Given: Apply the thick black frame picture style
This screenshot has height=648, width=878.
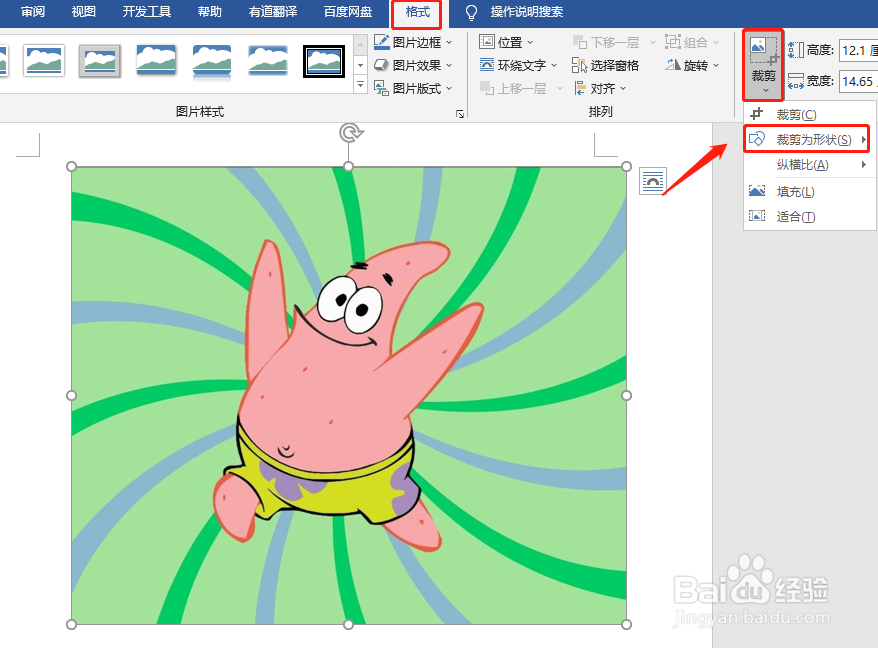Looking at the screenshot, I should coord(324,61).
